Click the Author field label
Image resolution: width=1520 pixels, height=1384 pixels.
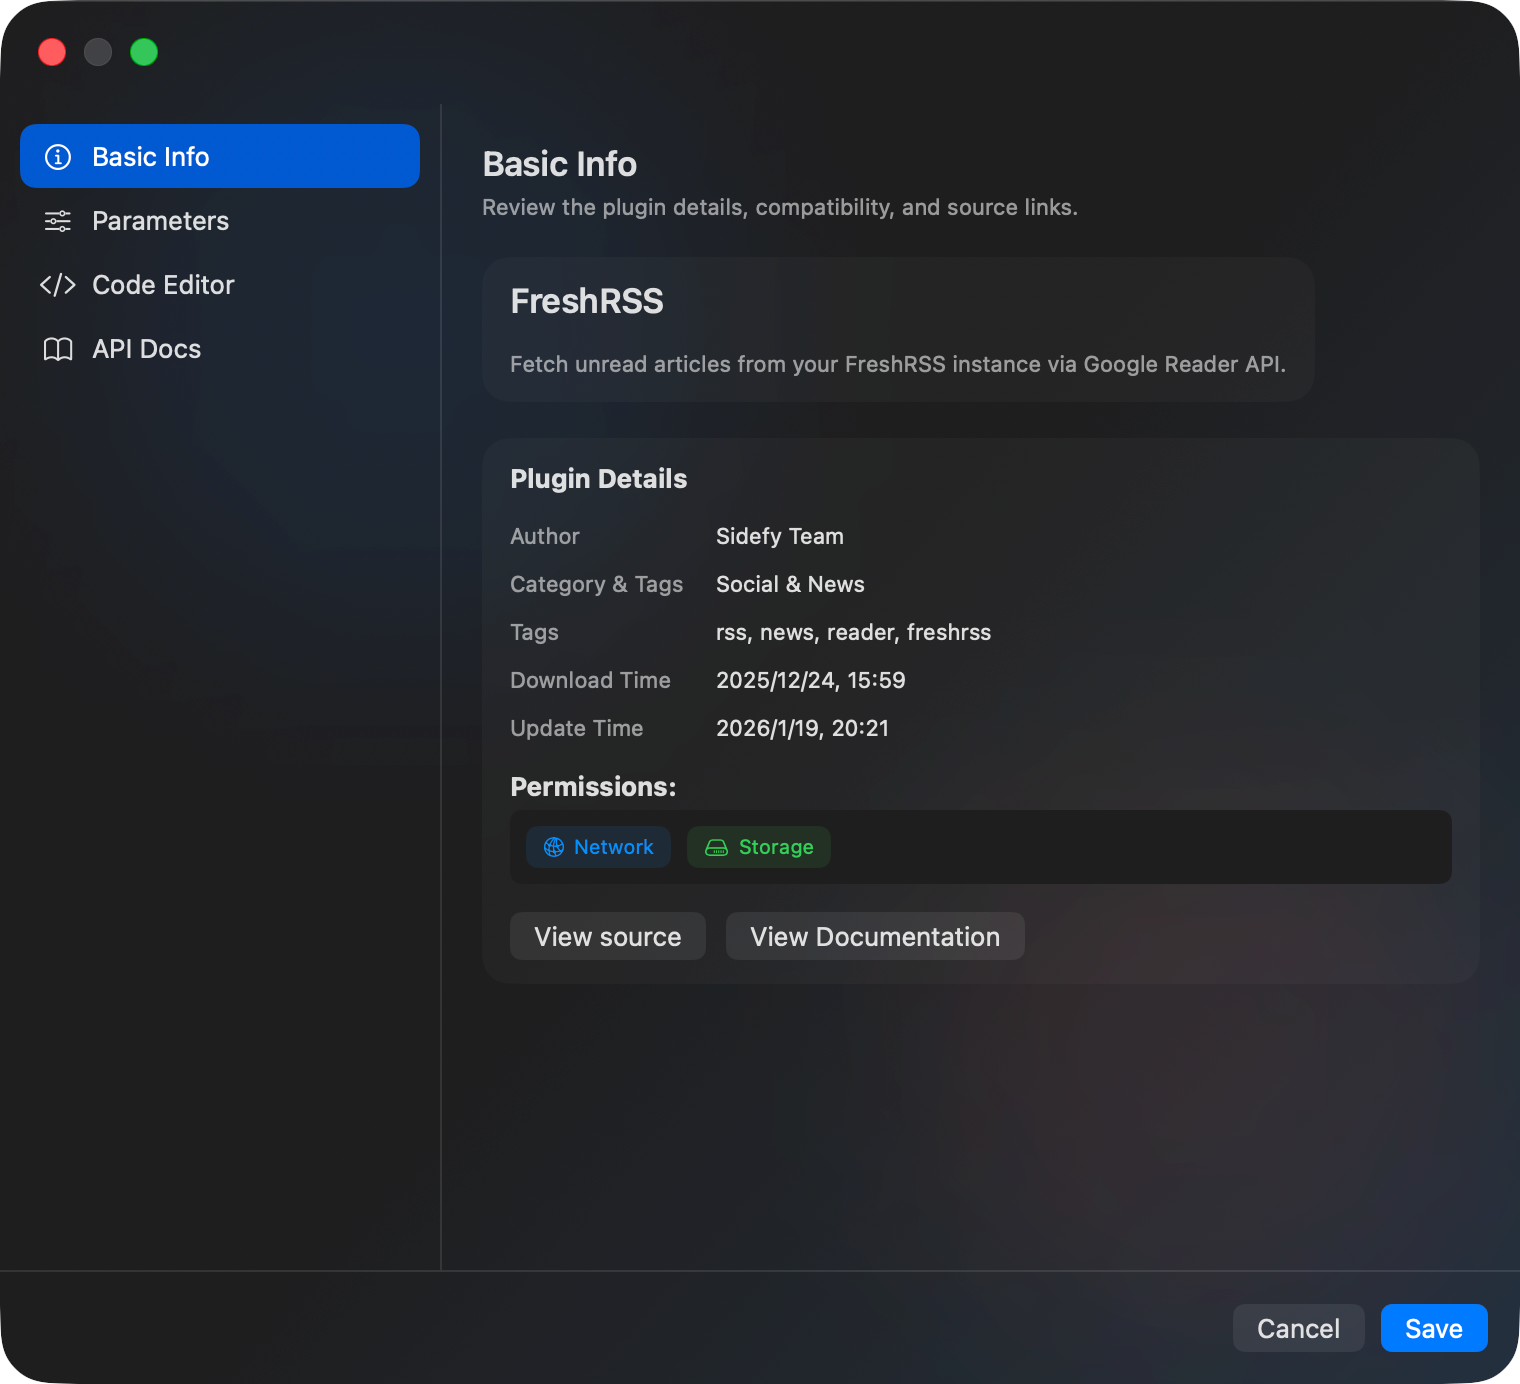545,536
